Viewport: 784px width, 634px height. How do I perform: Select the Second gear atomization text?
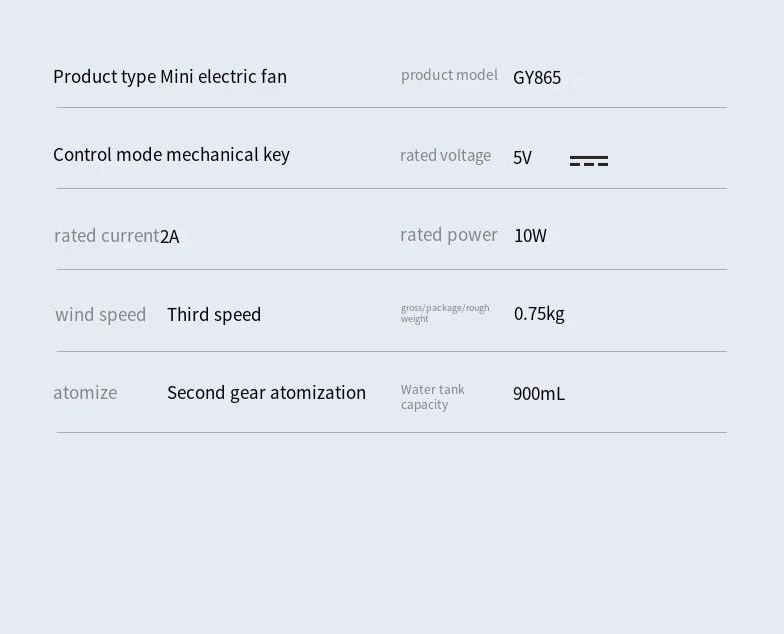[266, 393]
